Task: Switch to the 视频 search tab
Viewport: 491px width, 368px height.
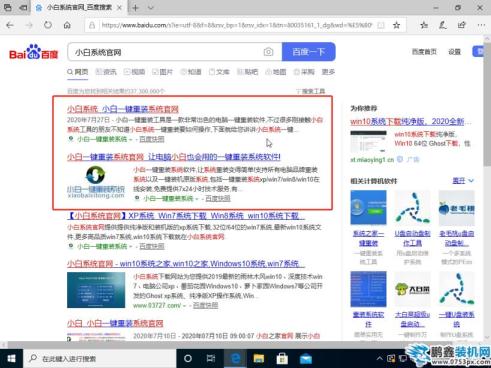Action: coord(134,72)
